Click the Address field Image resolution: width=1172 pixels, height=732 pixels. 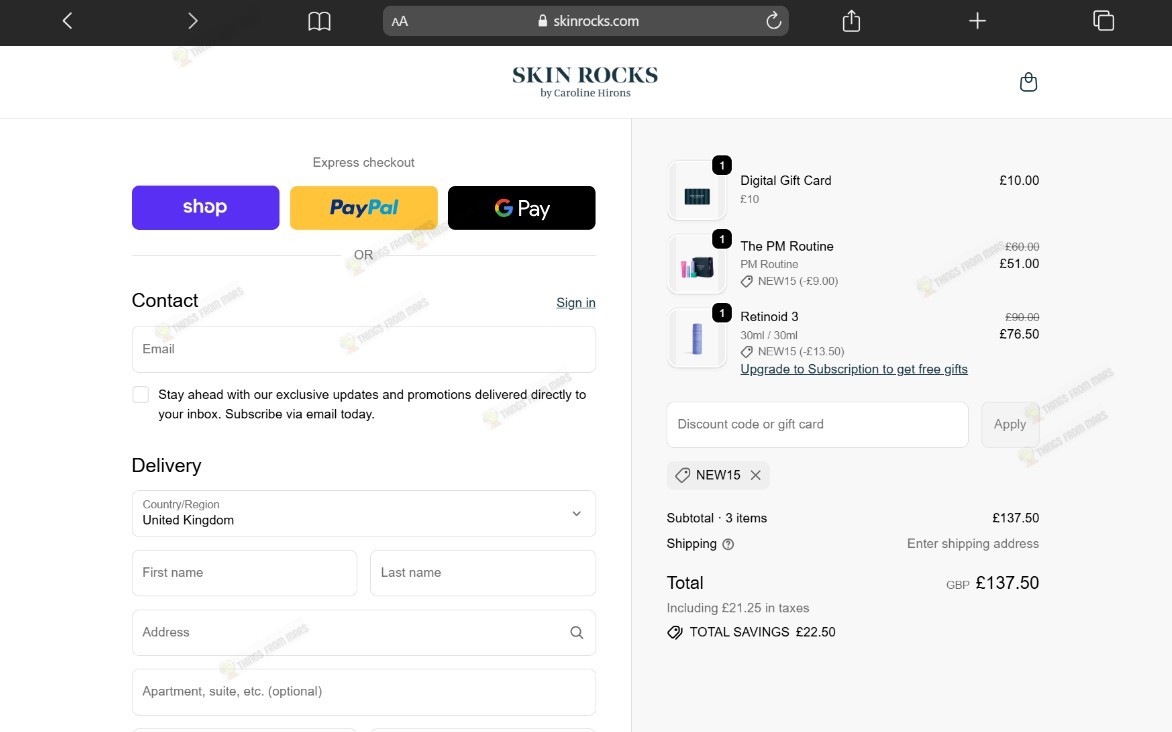click(x=364, y=633)
